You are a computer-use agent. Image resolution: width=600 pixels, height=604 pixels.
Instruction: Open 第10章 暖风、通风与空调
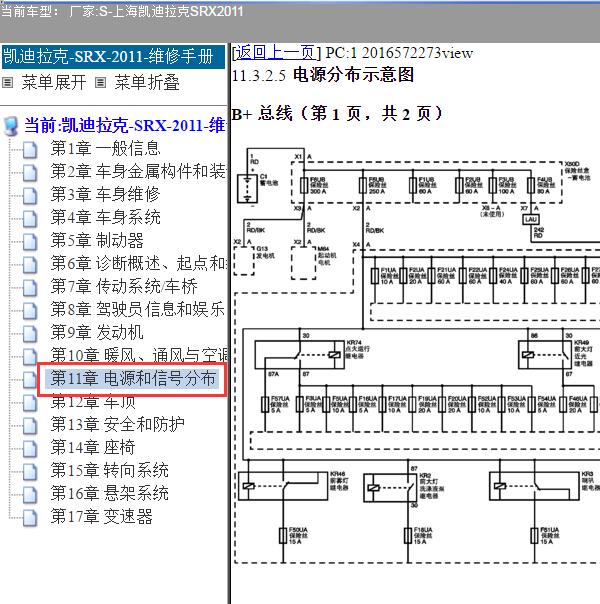(139, 355)
